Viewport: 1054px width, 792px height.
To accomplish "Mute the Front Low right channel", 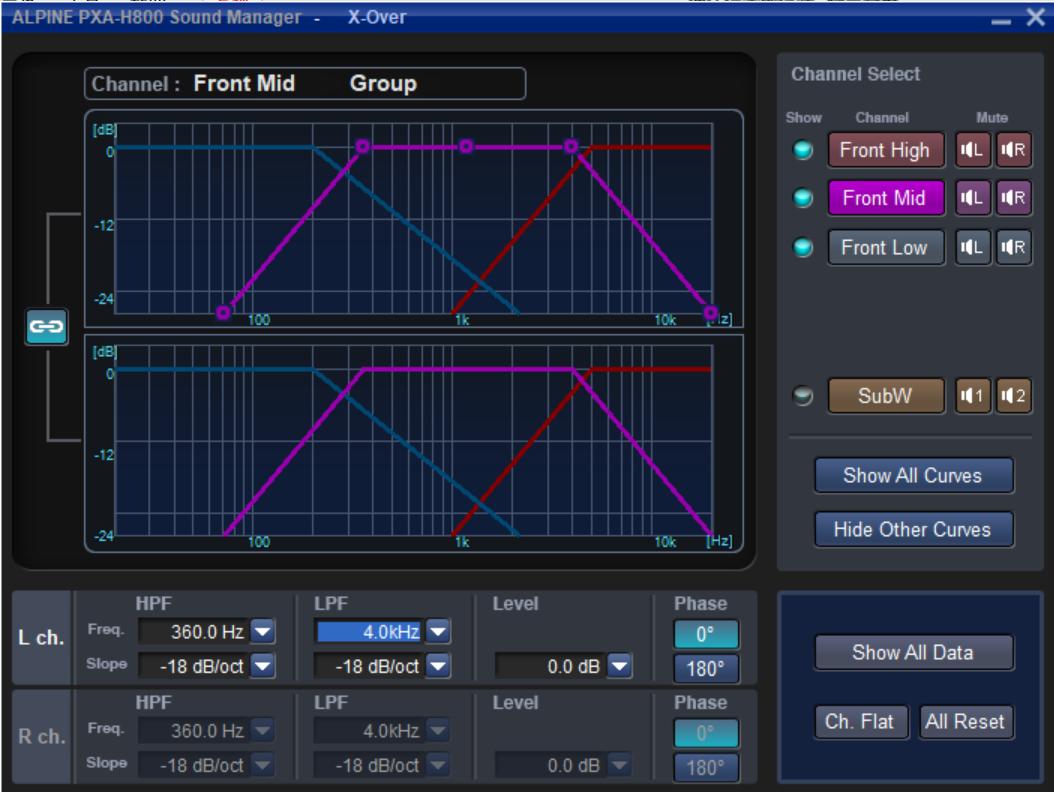I will 1012,247.
